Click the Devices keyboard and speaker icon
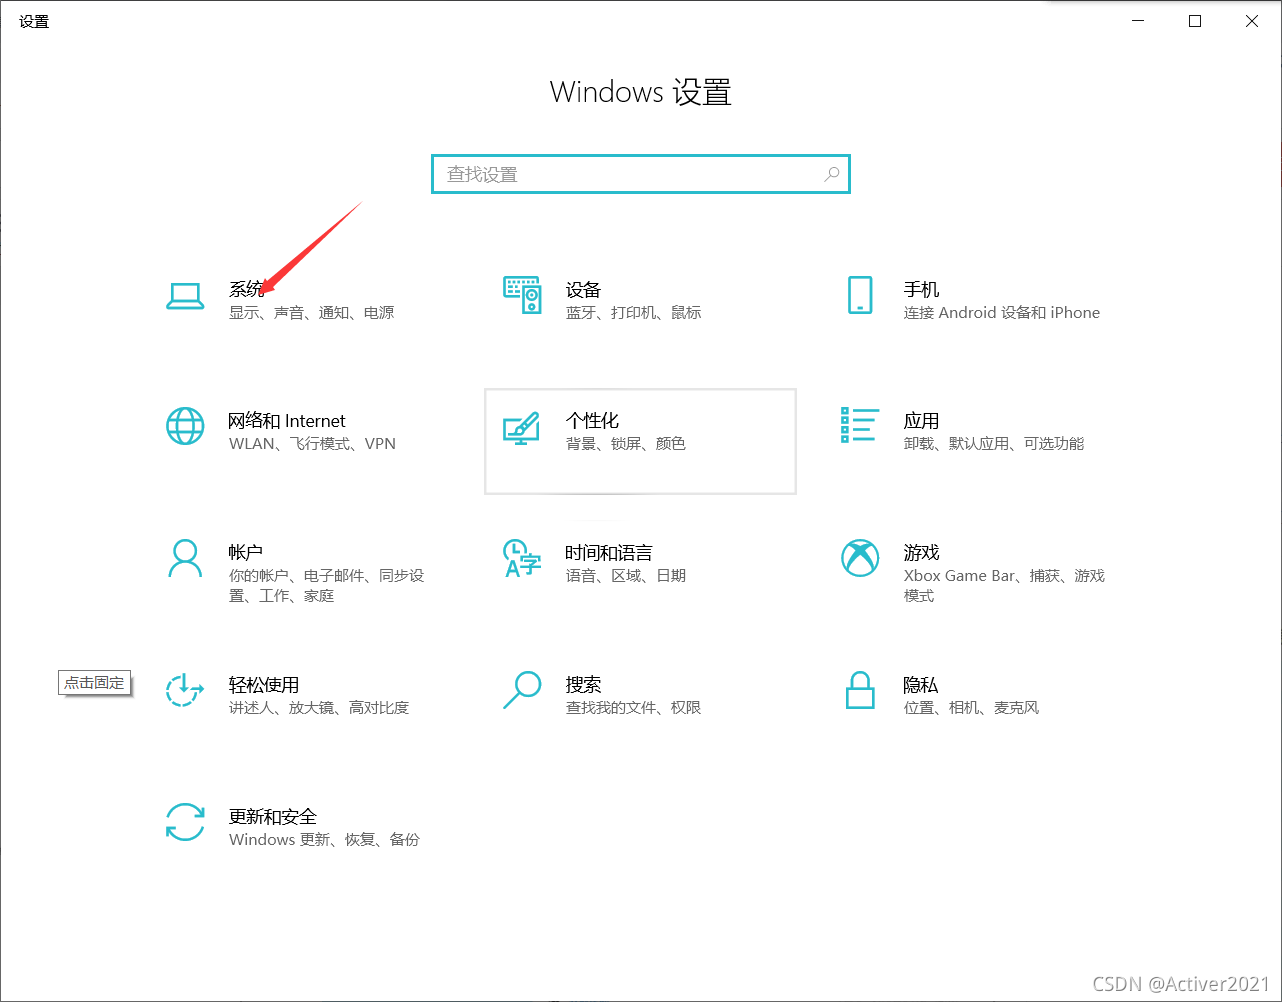Screen dimensions: 1282x1002 [x=522, y=296]
